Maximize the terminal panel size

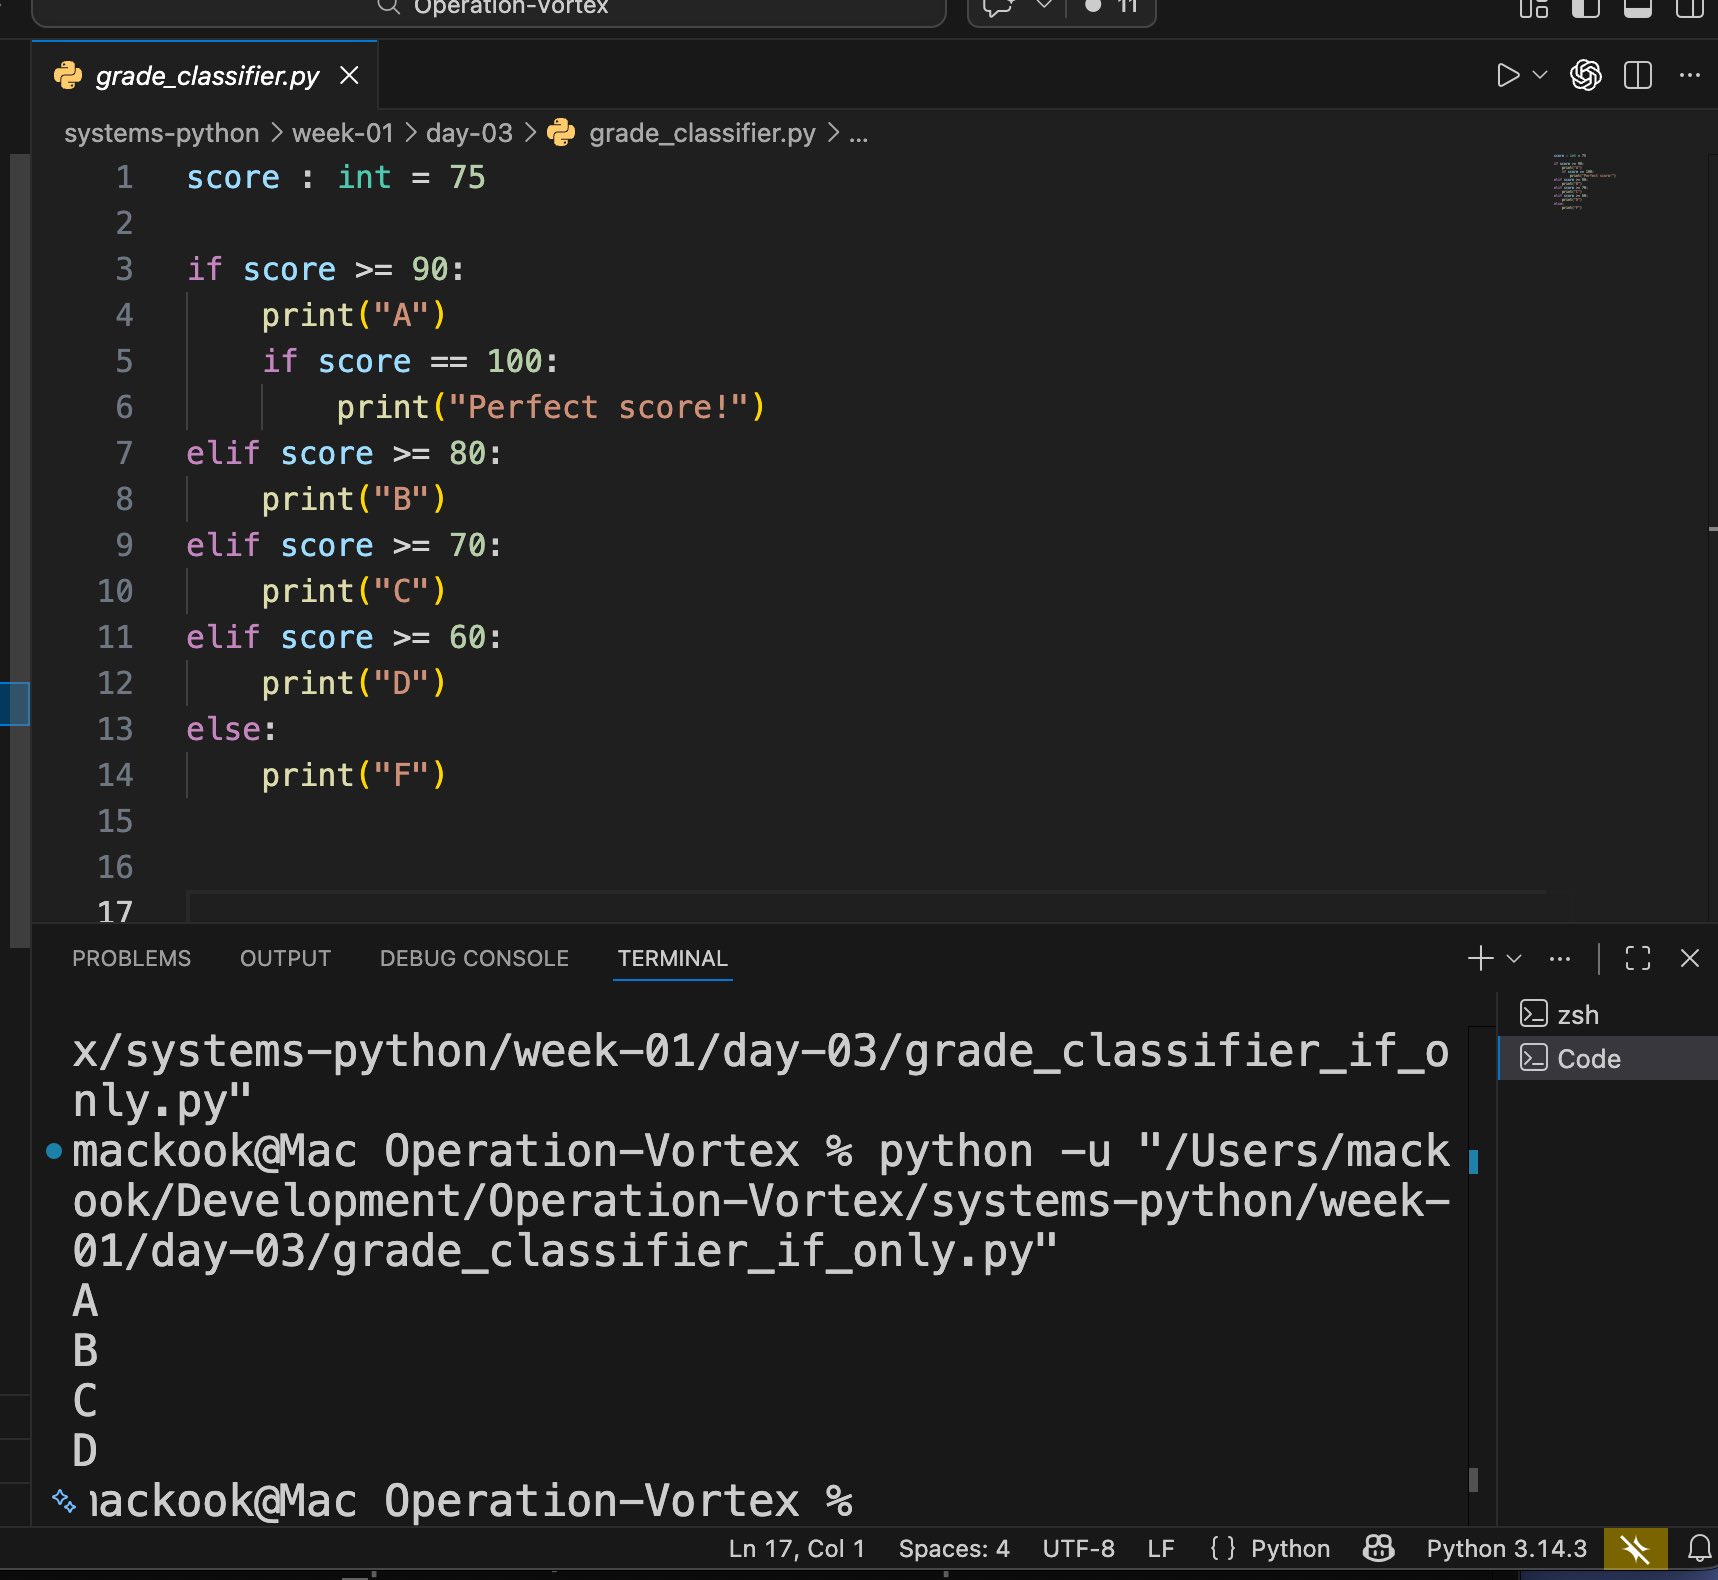[x=1637, y=958]
